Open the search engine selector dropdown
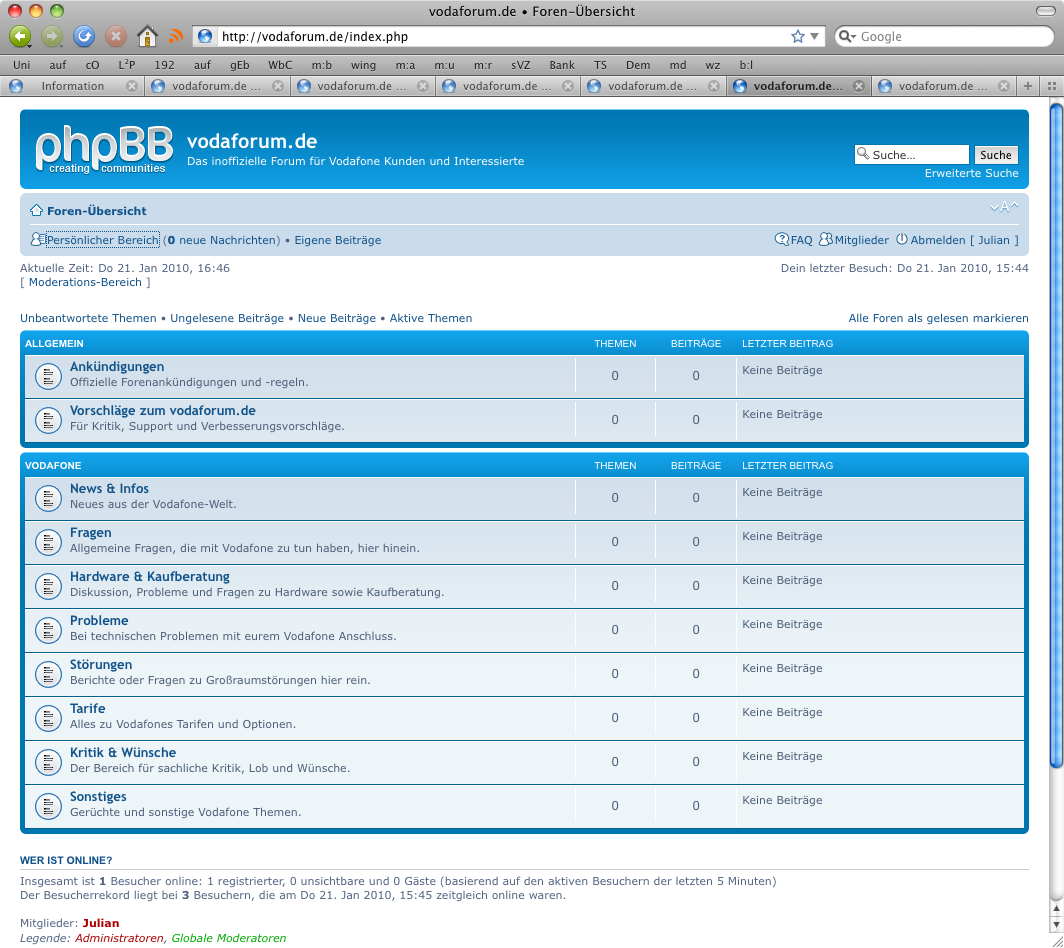The image size is (1064, 948). coord(847,37)
